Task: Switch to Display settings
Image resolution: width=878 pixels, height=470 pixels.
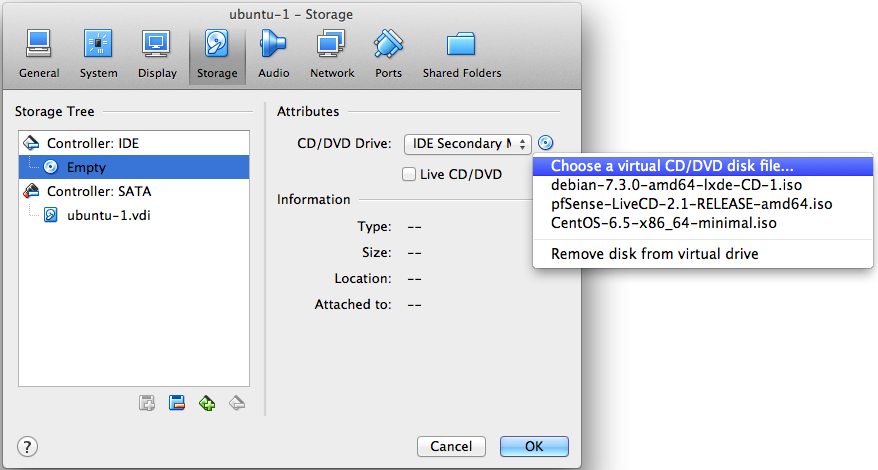Action: pos(157,54)
